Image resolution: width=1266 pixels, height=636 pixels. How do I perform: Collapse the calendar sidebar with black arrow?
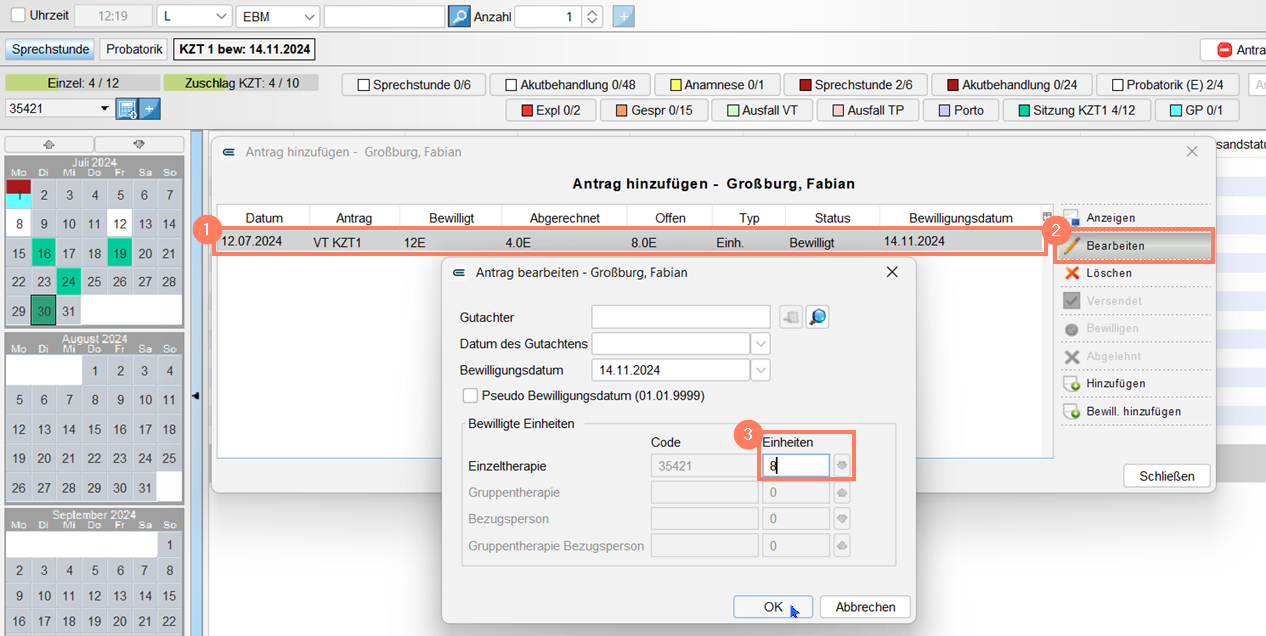[x=196, y=396]
